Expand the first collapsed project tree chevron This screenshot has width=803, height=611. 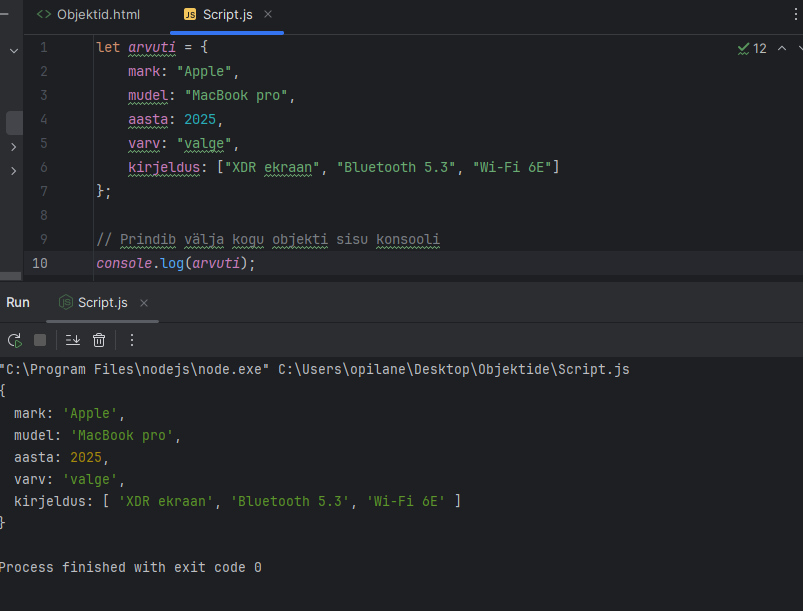click(13, 147)
